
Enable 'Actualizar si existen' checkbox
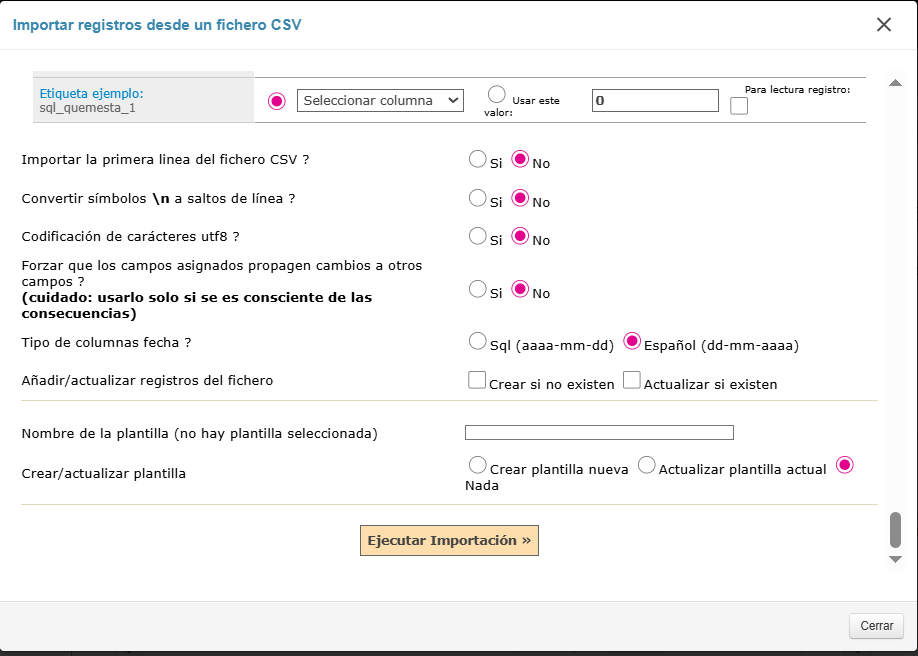[632, 380]
